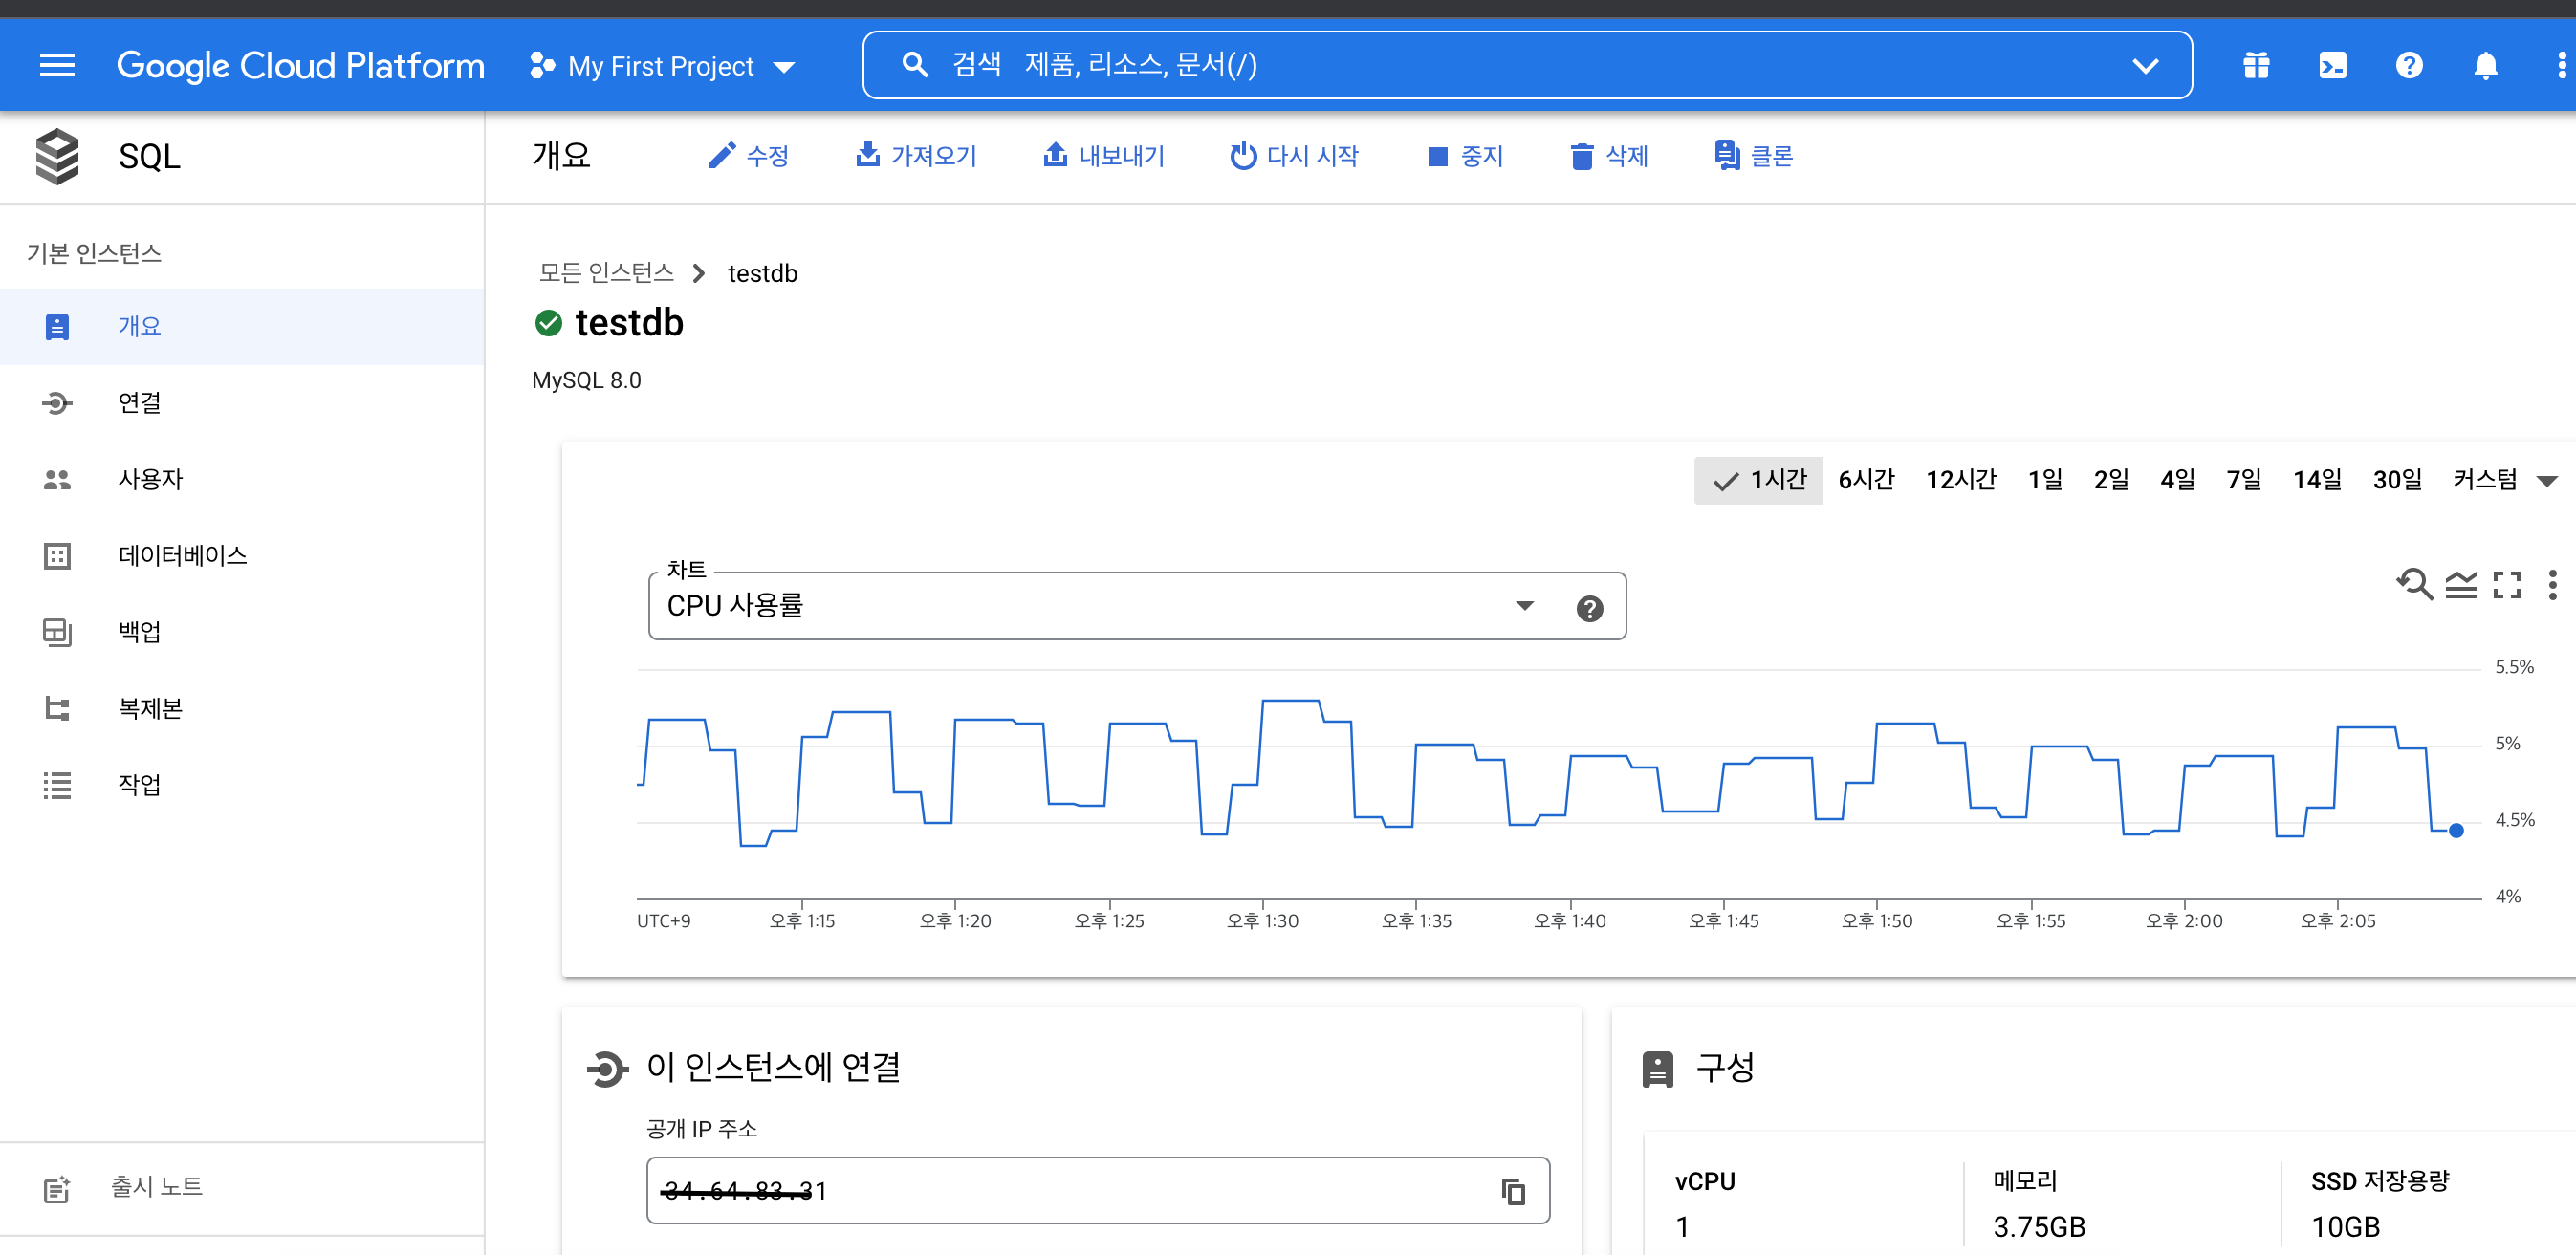
Task: Select the 6시간 time range
Action: tap(1866, 480)
